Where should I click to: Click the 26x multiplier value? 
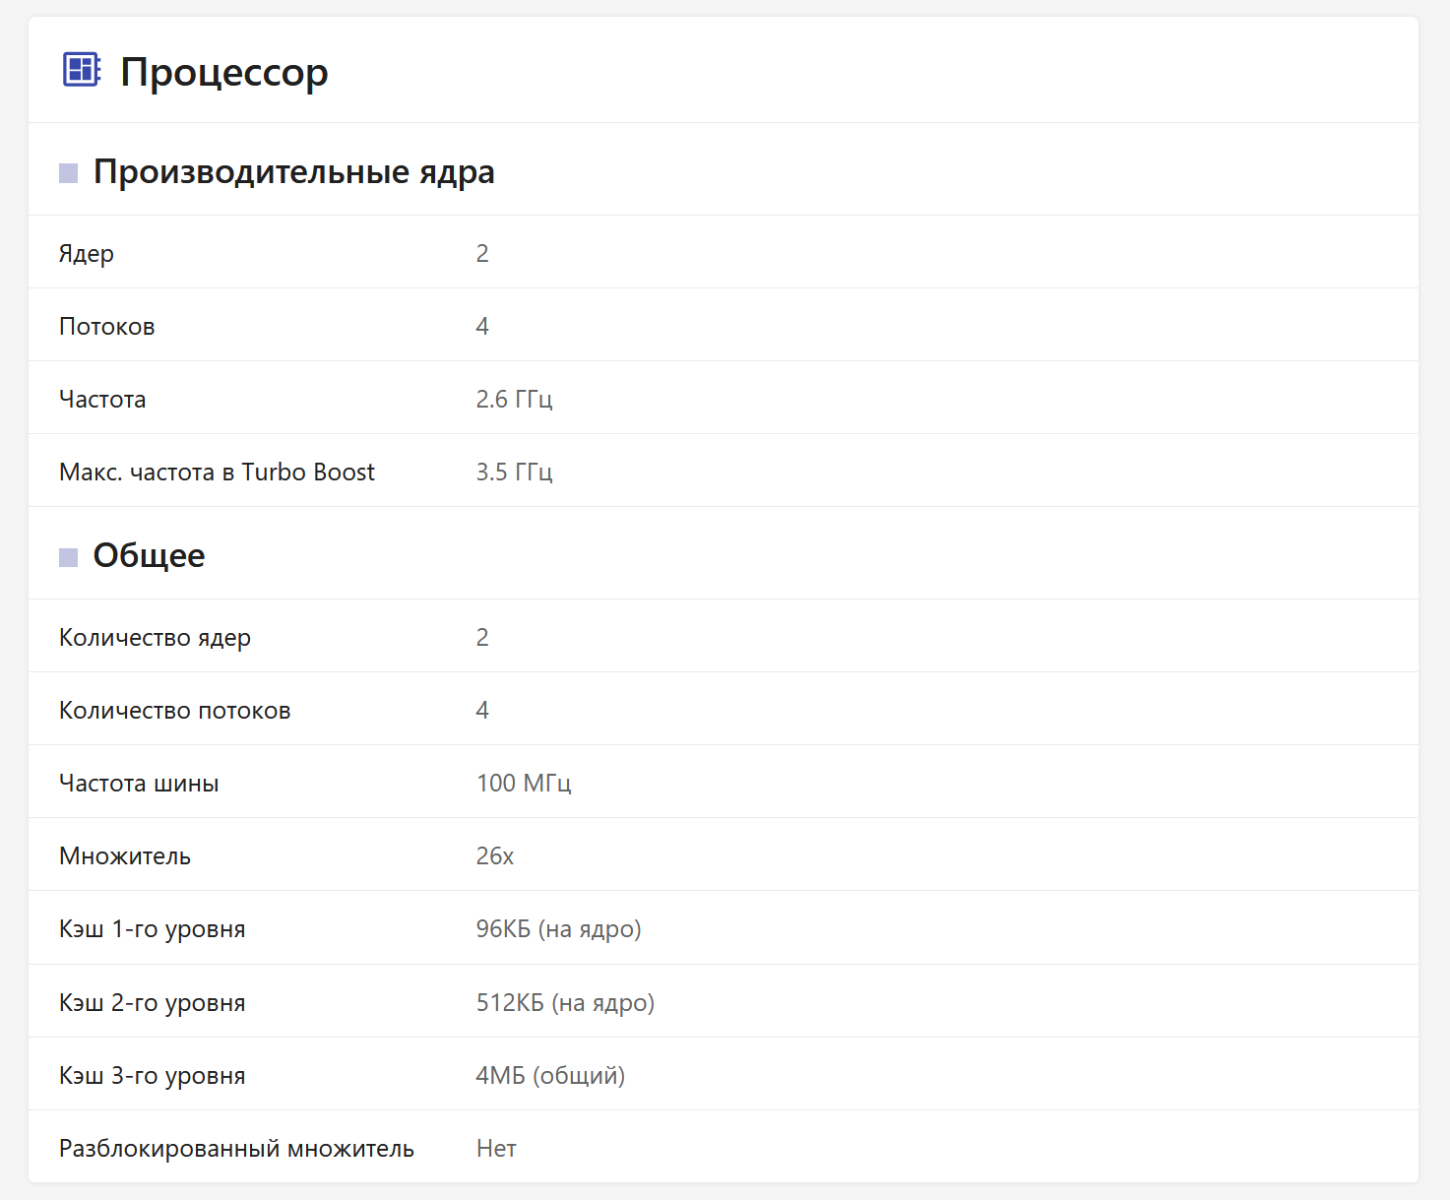click(495, 856)
